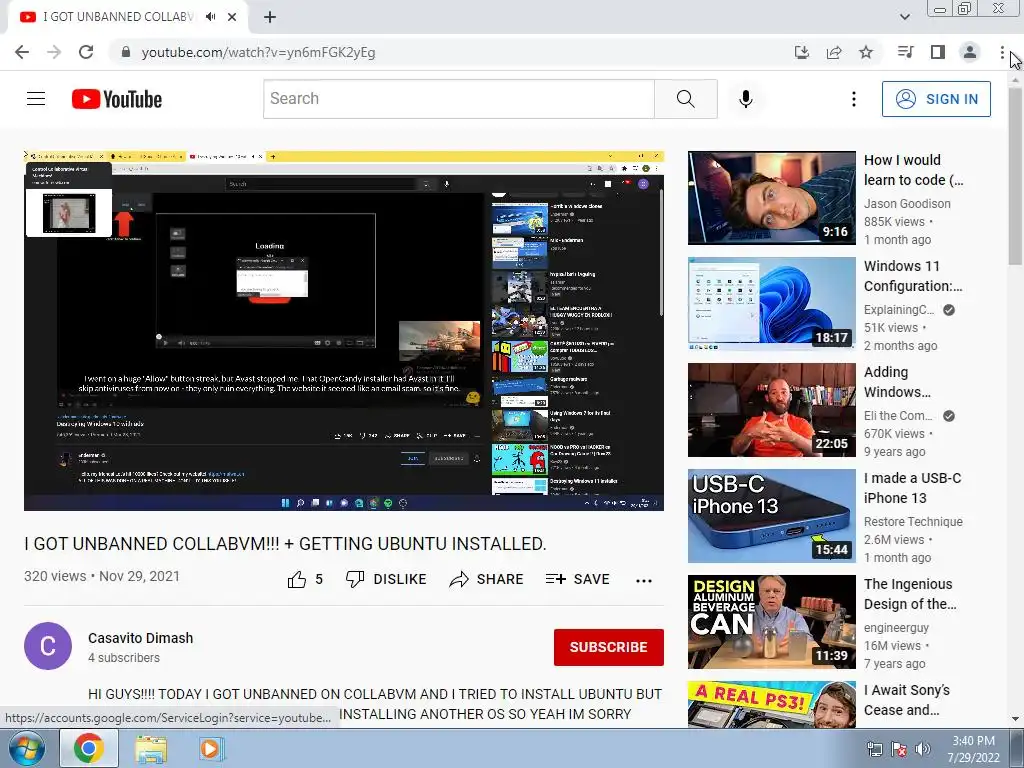Click the browser forward arrow

coord(54,52)
